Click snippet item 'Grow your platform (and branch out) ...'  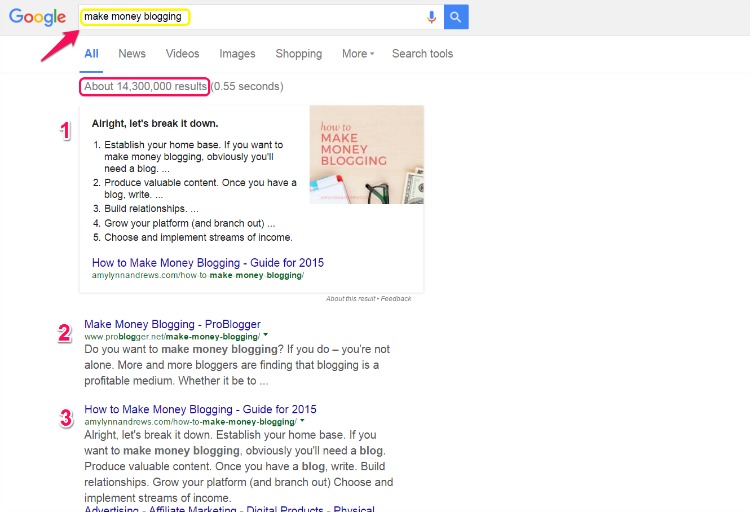point(189,223)
